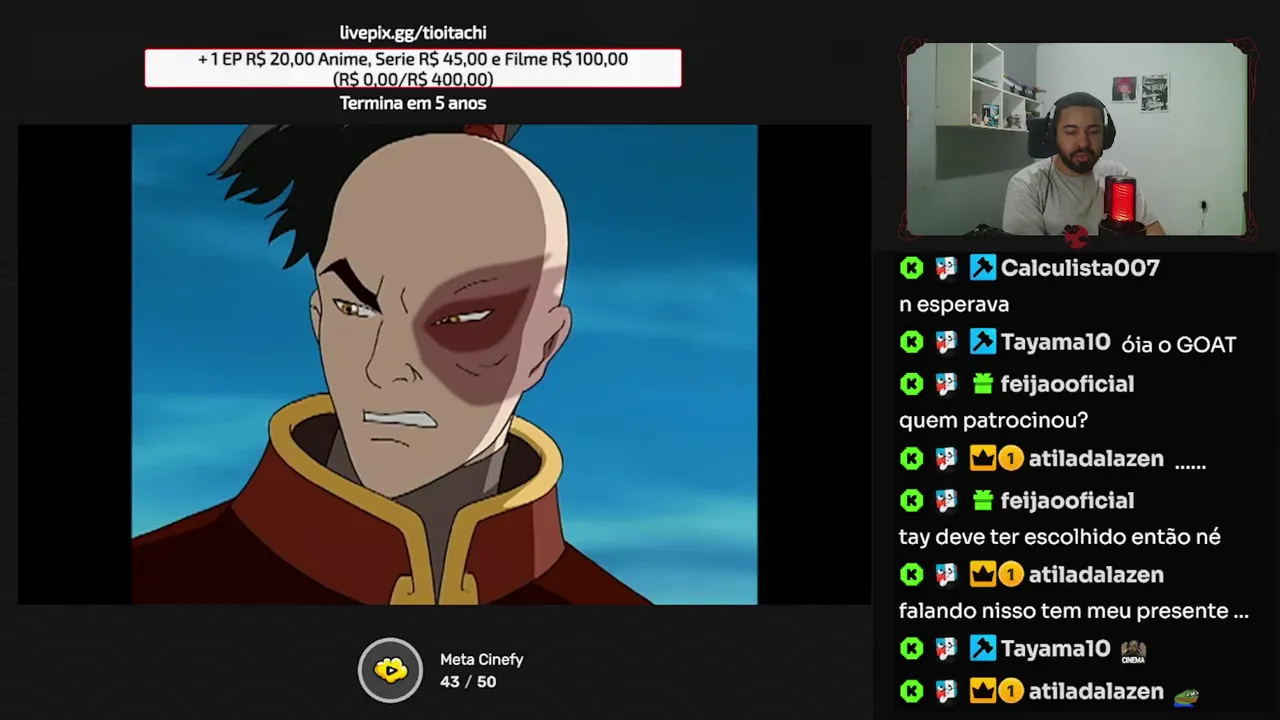1280x720 pixels.
Task: Click the Tayama10 username beside 'óia o GOAT'
Action: pyautogui.click(x=1055, y=343)
